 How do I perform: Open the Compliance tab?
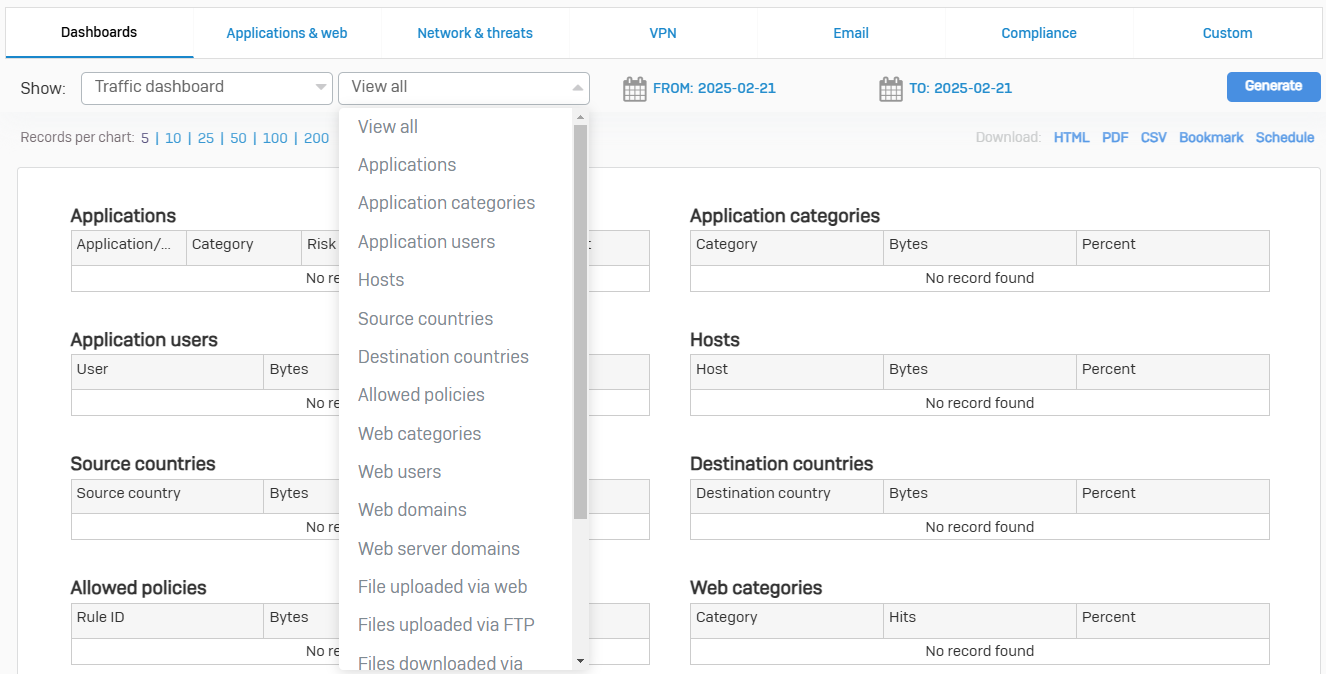tap(1039, 33)
